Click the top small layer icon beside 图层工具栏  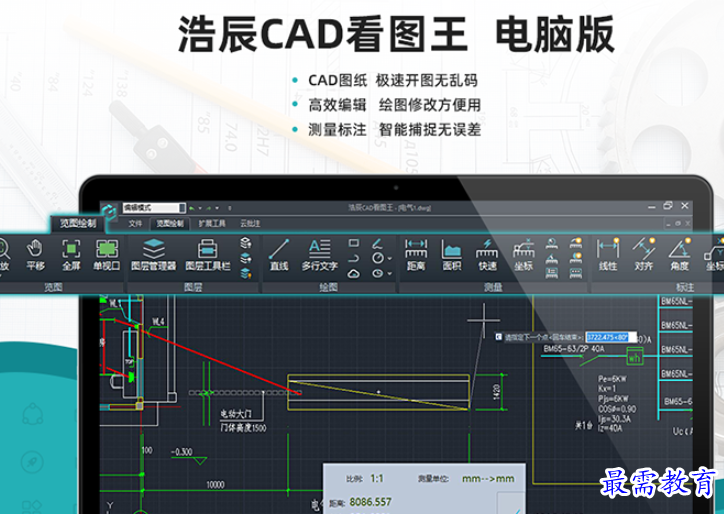tap(246, 243)
